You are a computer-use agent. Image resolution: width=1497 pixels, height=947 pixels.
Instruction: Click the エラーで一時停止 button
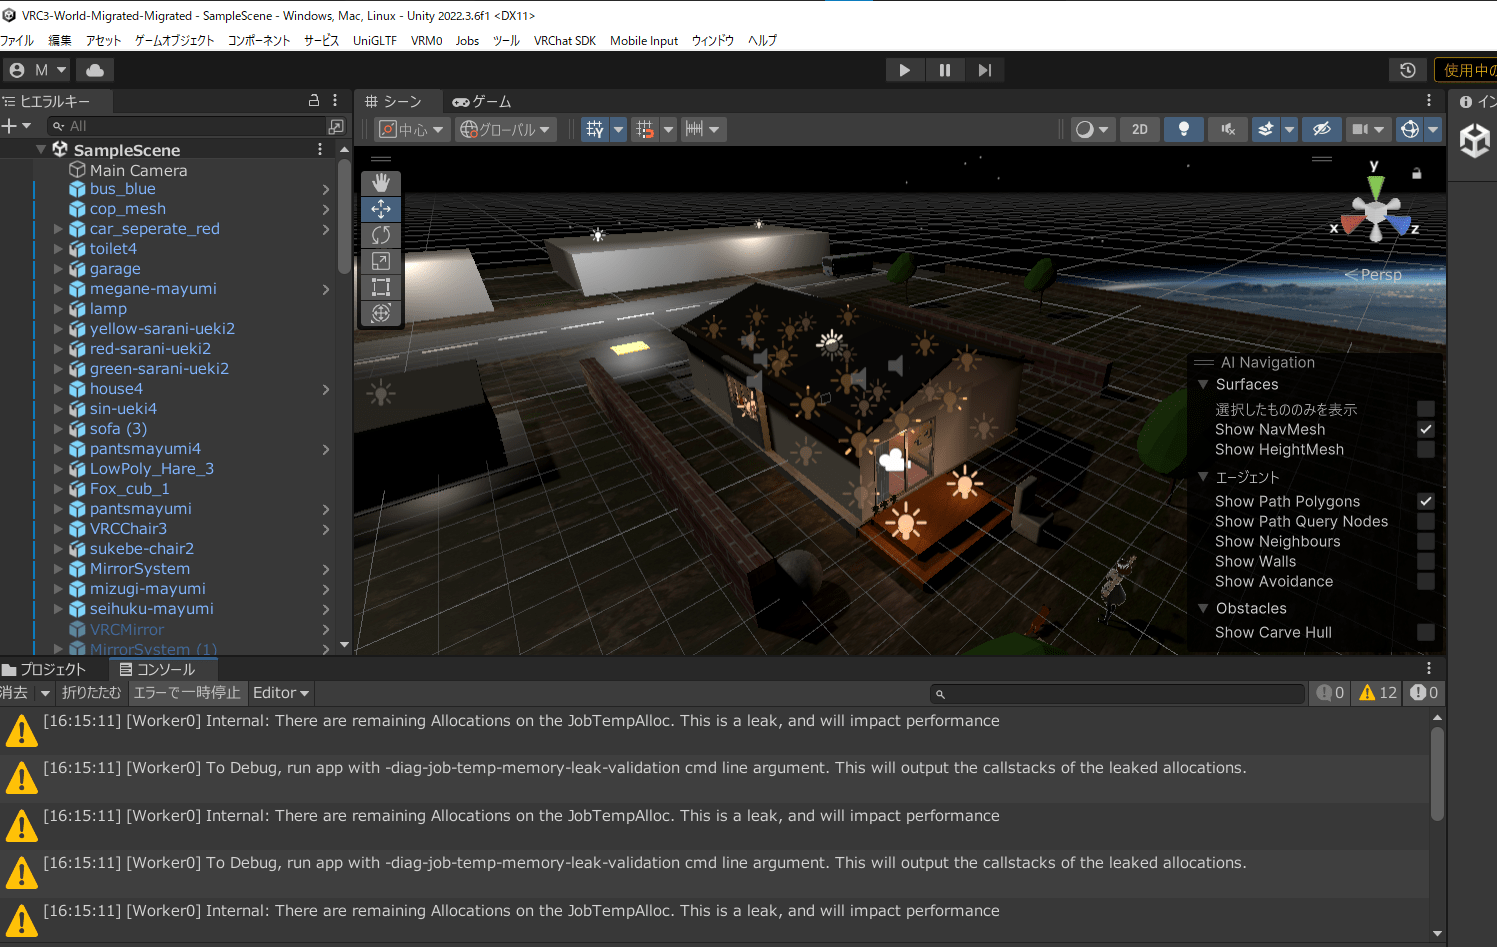tap(187, 693)
